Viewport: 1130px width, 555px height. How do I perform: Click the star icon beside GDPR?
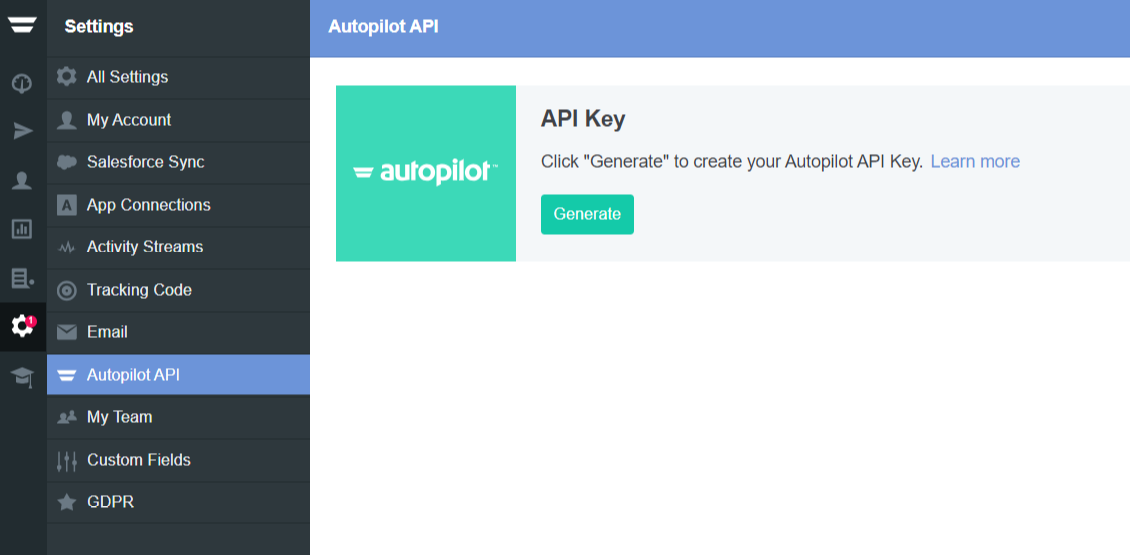[x=66, y=502]
